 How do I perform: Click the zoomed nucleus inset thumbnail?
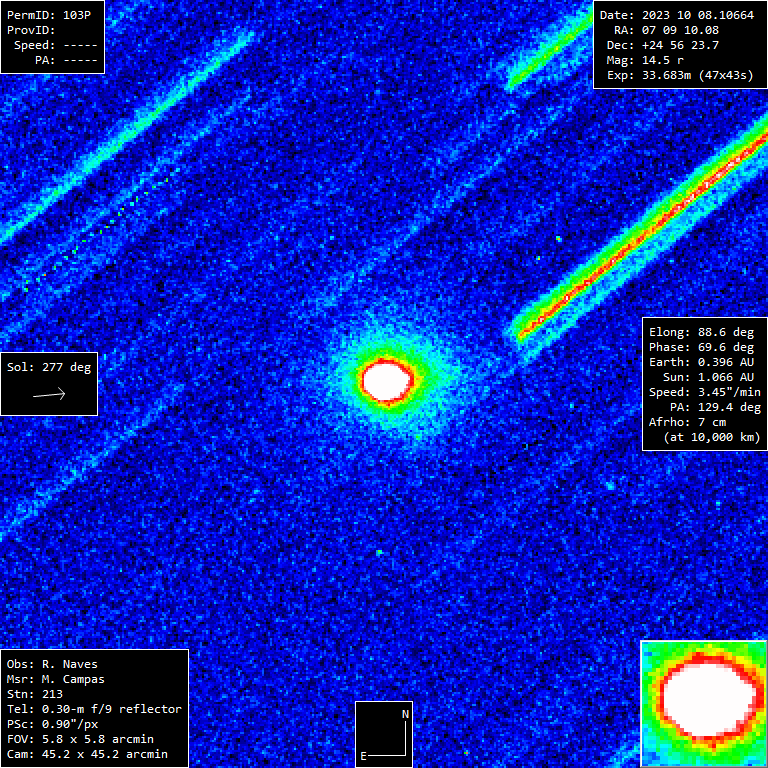click(x=704, y=704)
